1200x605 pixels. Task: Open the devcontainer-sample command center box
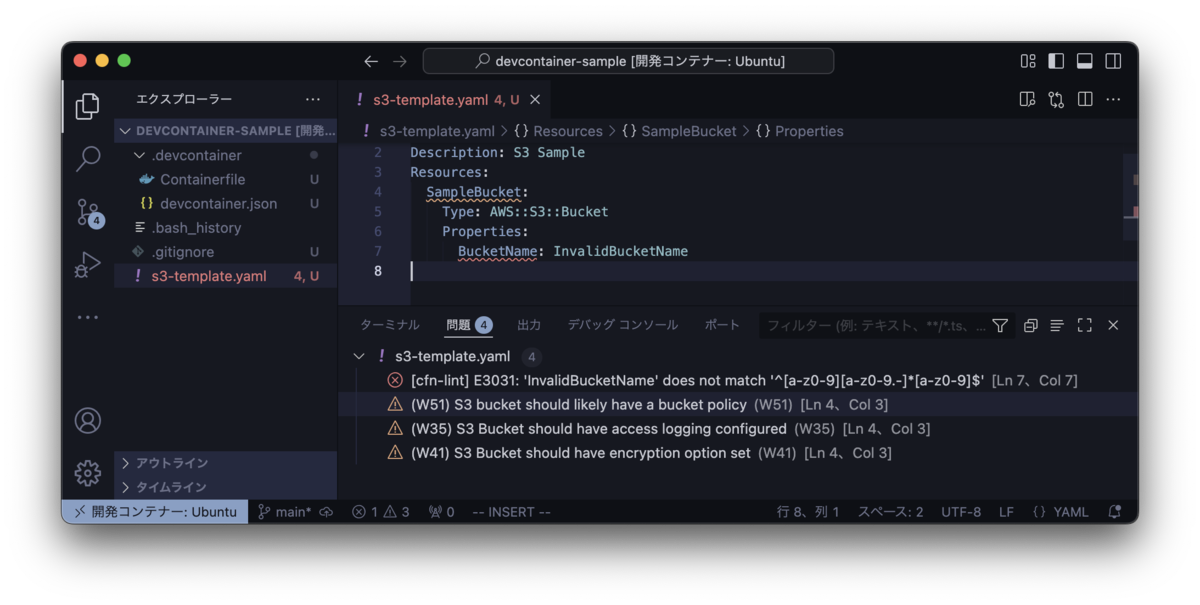(x=627, y=60)
